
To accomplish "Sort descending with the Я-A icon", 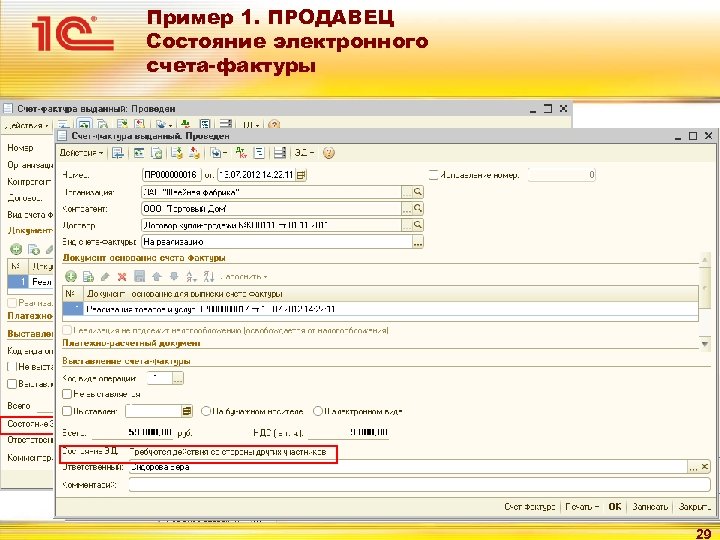I will pos(208,276).
